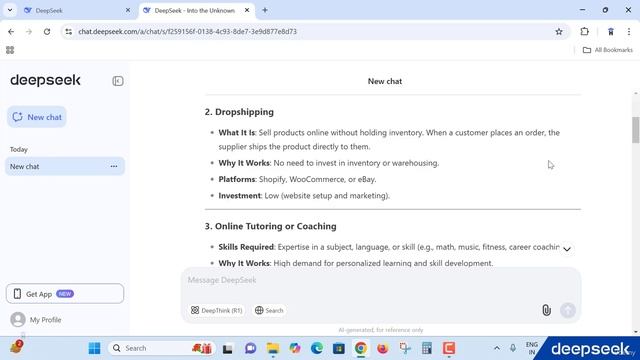Toggle web Search mode
Screen dimensions: 640x360
pyautogui.click(x=269, y=310)
